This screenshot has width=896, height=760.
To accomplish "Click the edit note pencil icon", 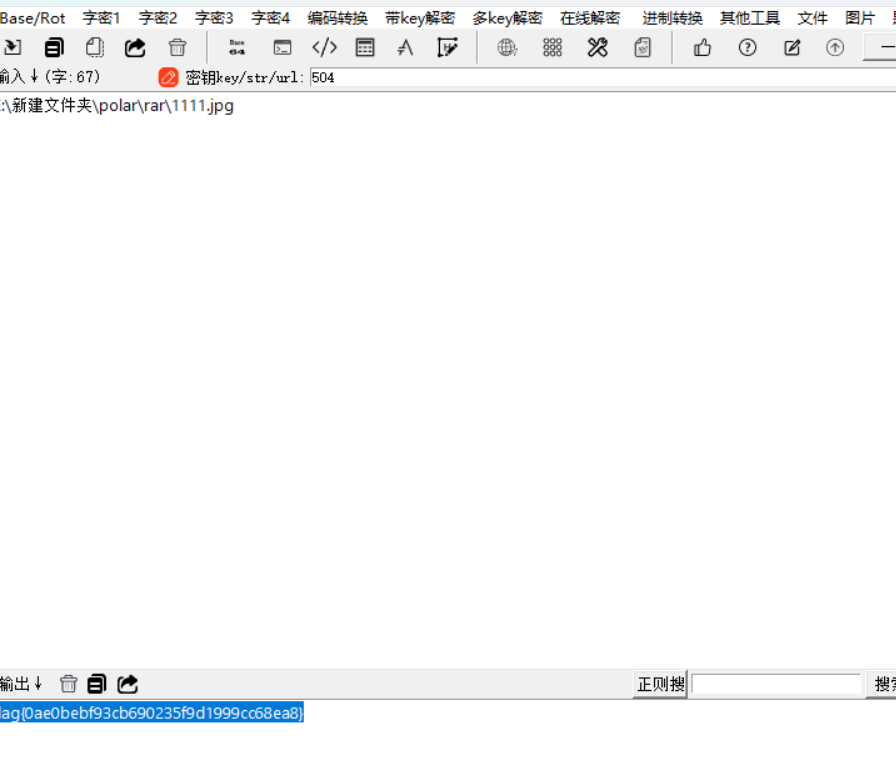I will pyautogui.click(x=792, y=47).
